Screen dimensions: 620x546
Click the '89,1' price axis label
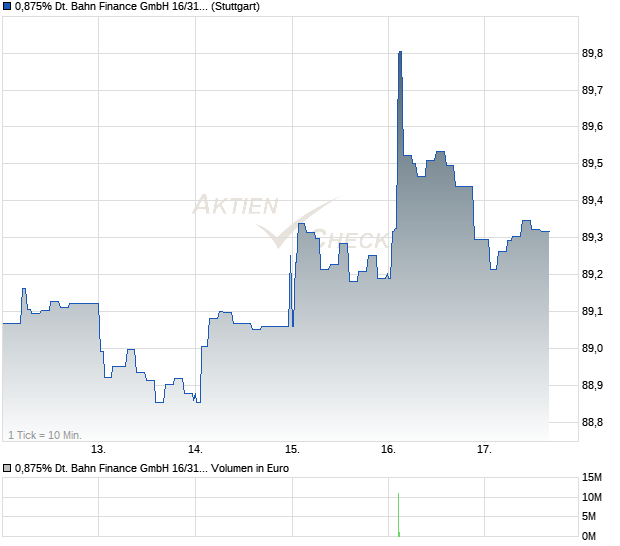(592, 312)
